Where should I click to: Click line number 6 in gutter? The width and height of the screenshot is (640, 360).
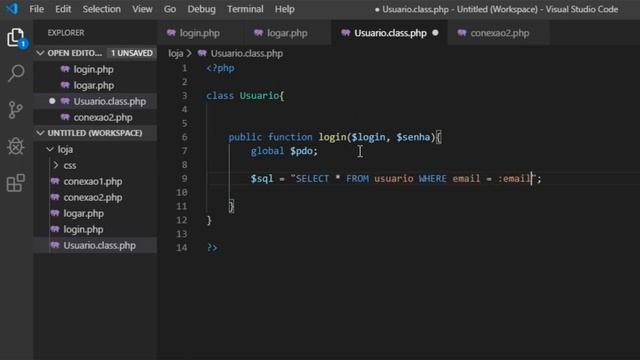coord(184,137)
